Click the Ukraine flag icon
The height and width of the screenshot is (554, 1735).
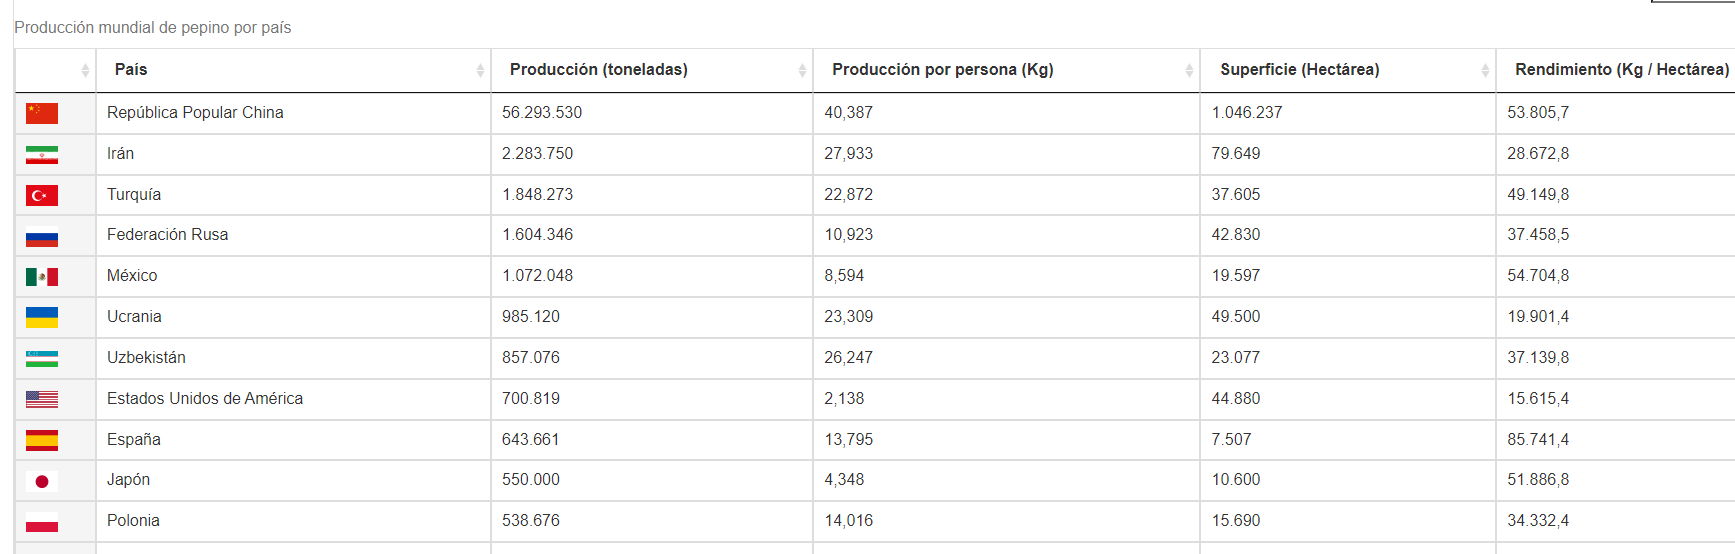(42, 317)
